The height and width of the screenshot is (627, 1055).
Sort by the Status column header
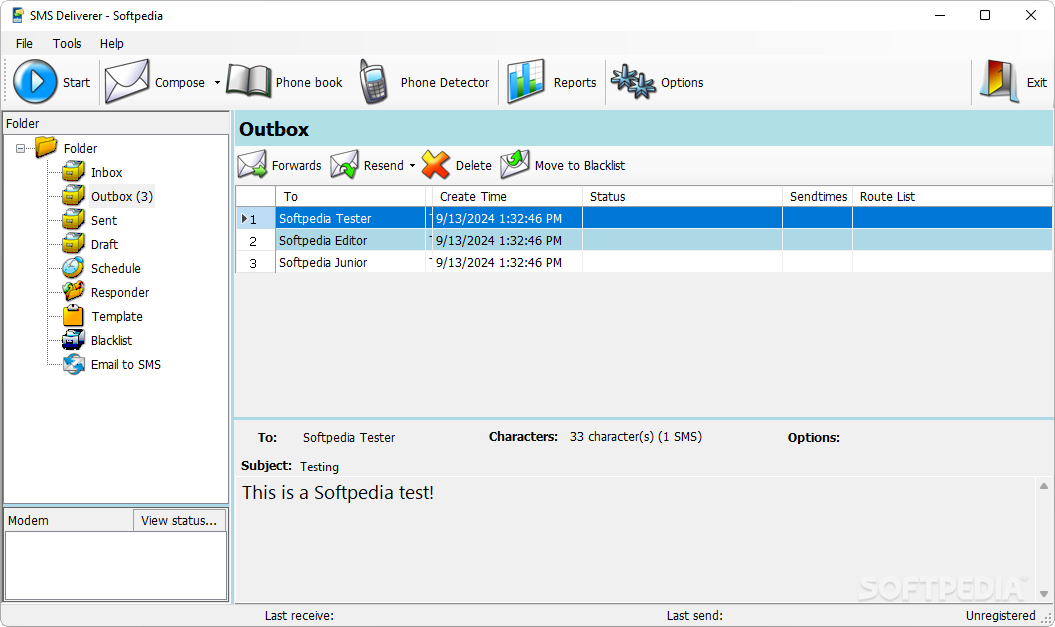[682, 196]
